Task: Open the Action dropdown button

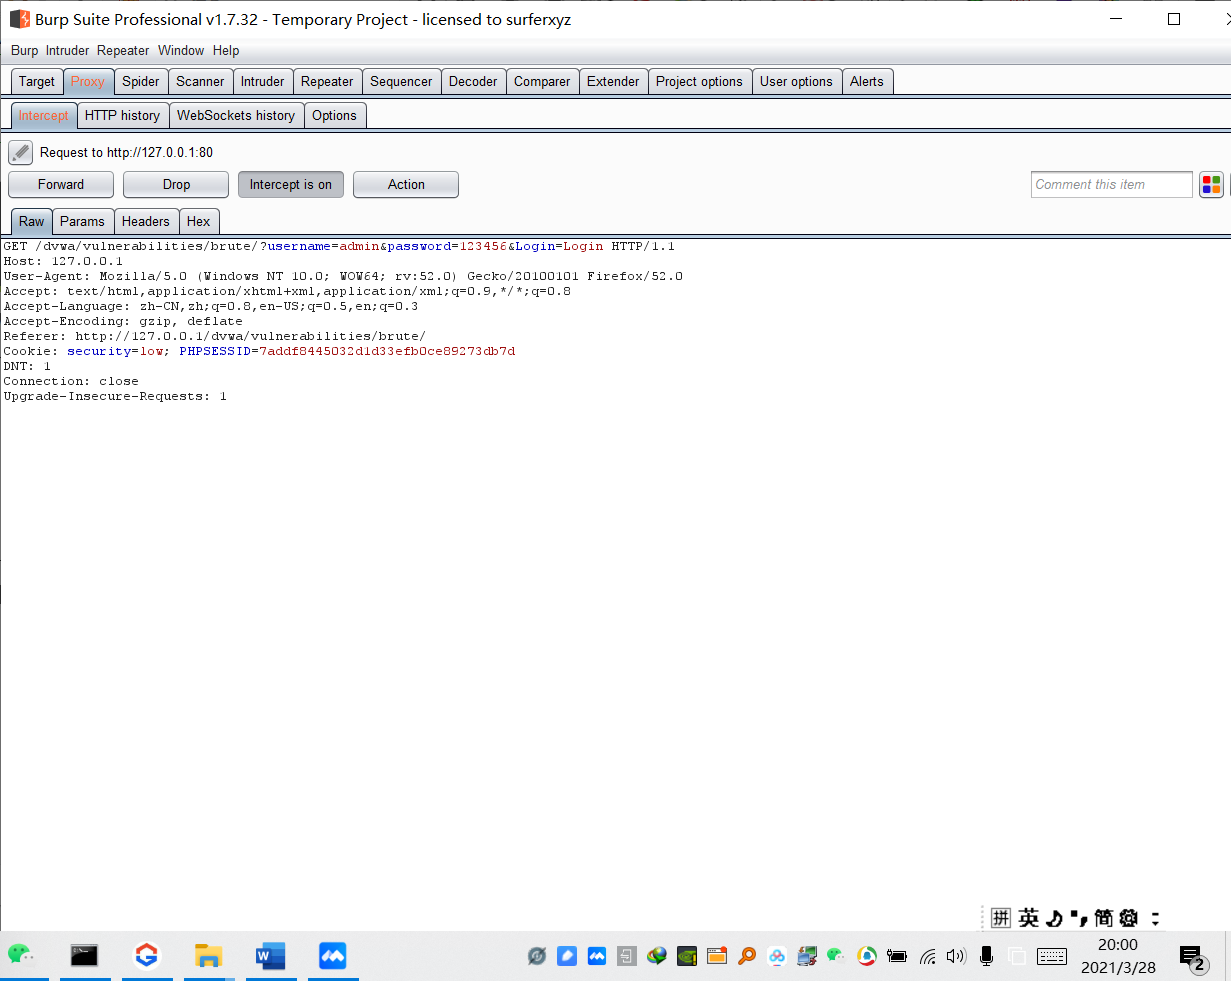Action: (406, 184)
